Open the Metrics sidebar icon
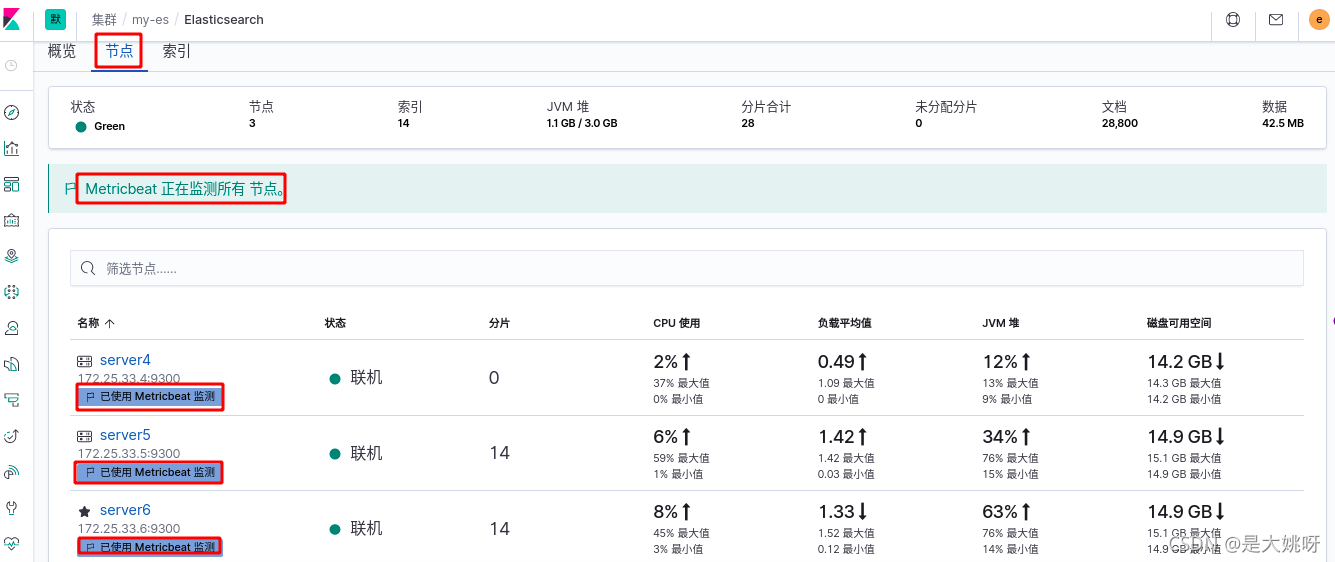This screenshot has height=562, width=1335. point(12,328)
